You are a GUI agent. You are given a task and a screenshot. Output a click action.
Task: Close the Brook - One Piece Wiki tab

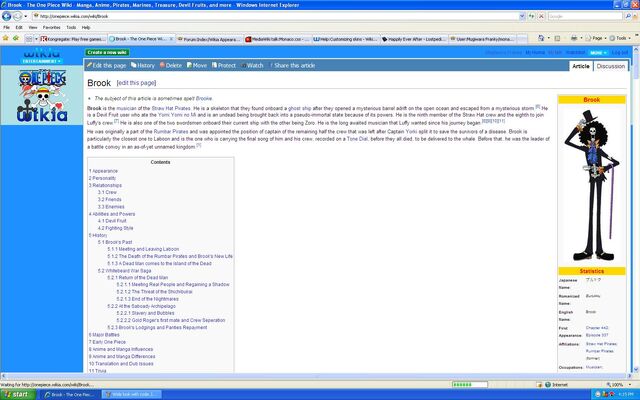pos(171,39)
